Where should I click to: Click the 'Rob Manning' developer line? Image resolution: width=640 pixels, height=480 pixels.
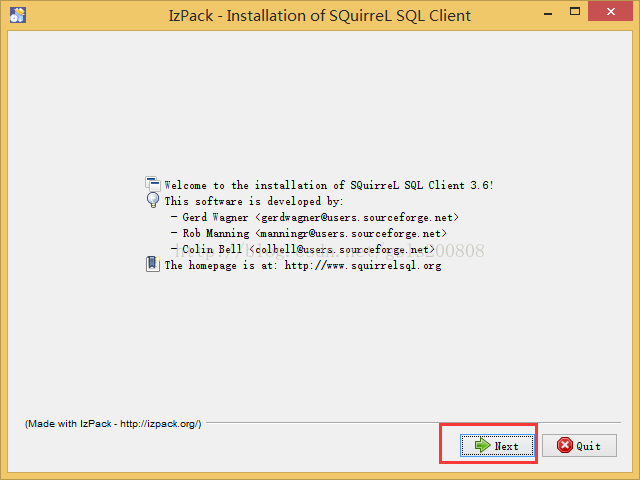coord(309,233)
